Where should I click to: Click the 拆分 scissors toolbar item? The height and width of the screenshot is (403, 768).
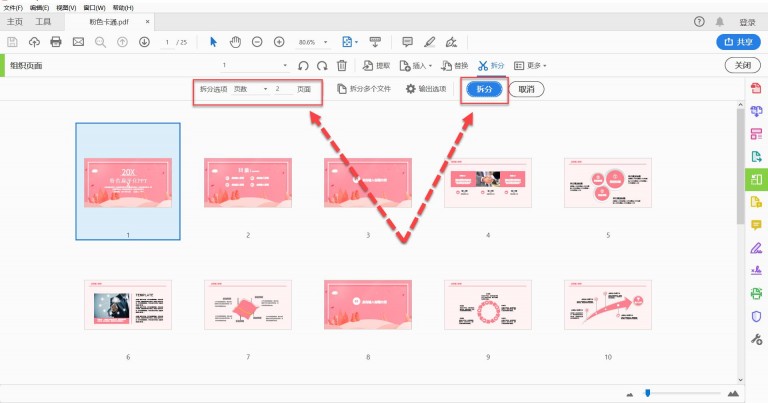click(491, 66)
